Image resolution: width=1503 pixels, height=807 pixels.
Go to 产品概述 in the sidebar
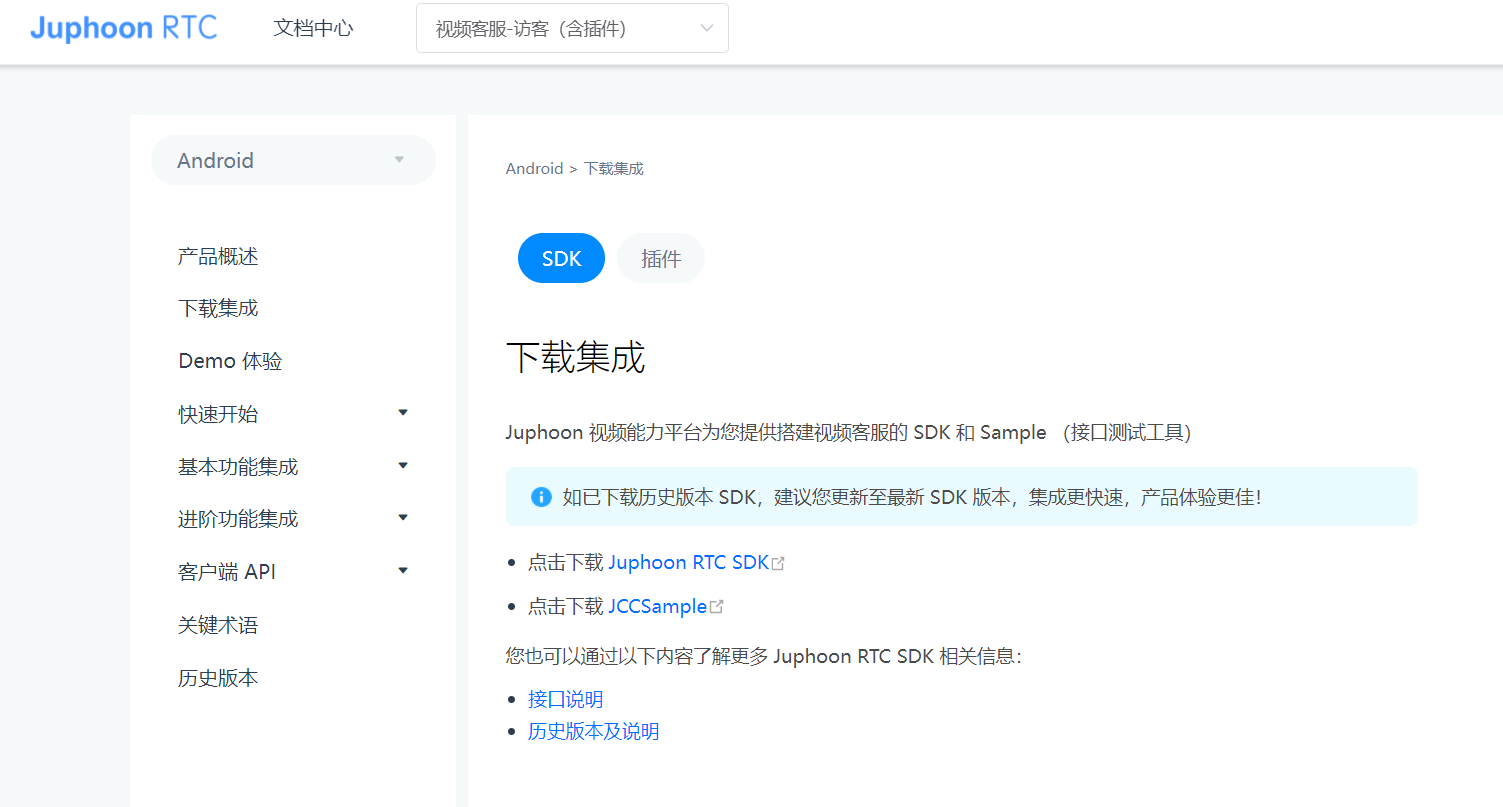[x=218, y=257]
